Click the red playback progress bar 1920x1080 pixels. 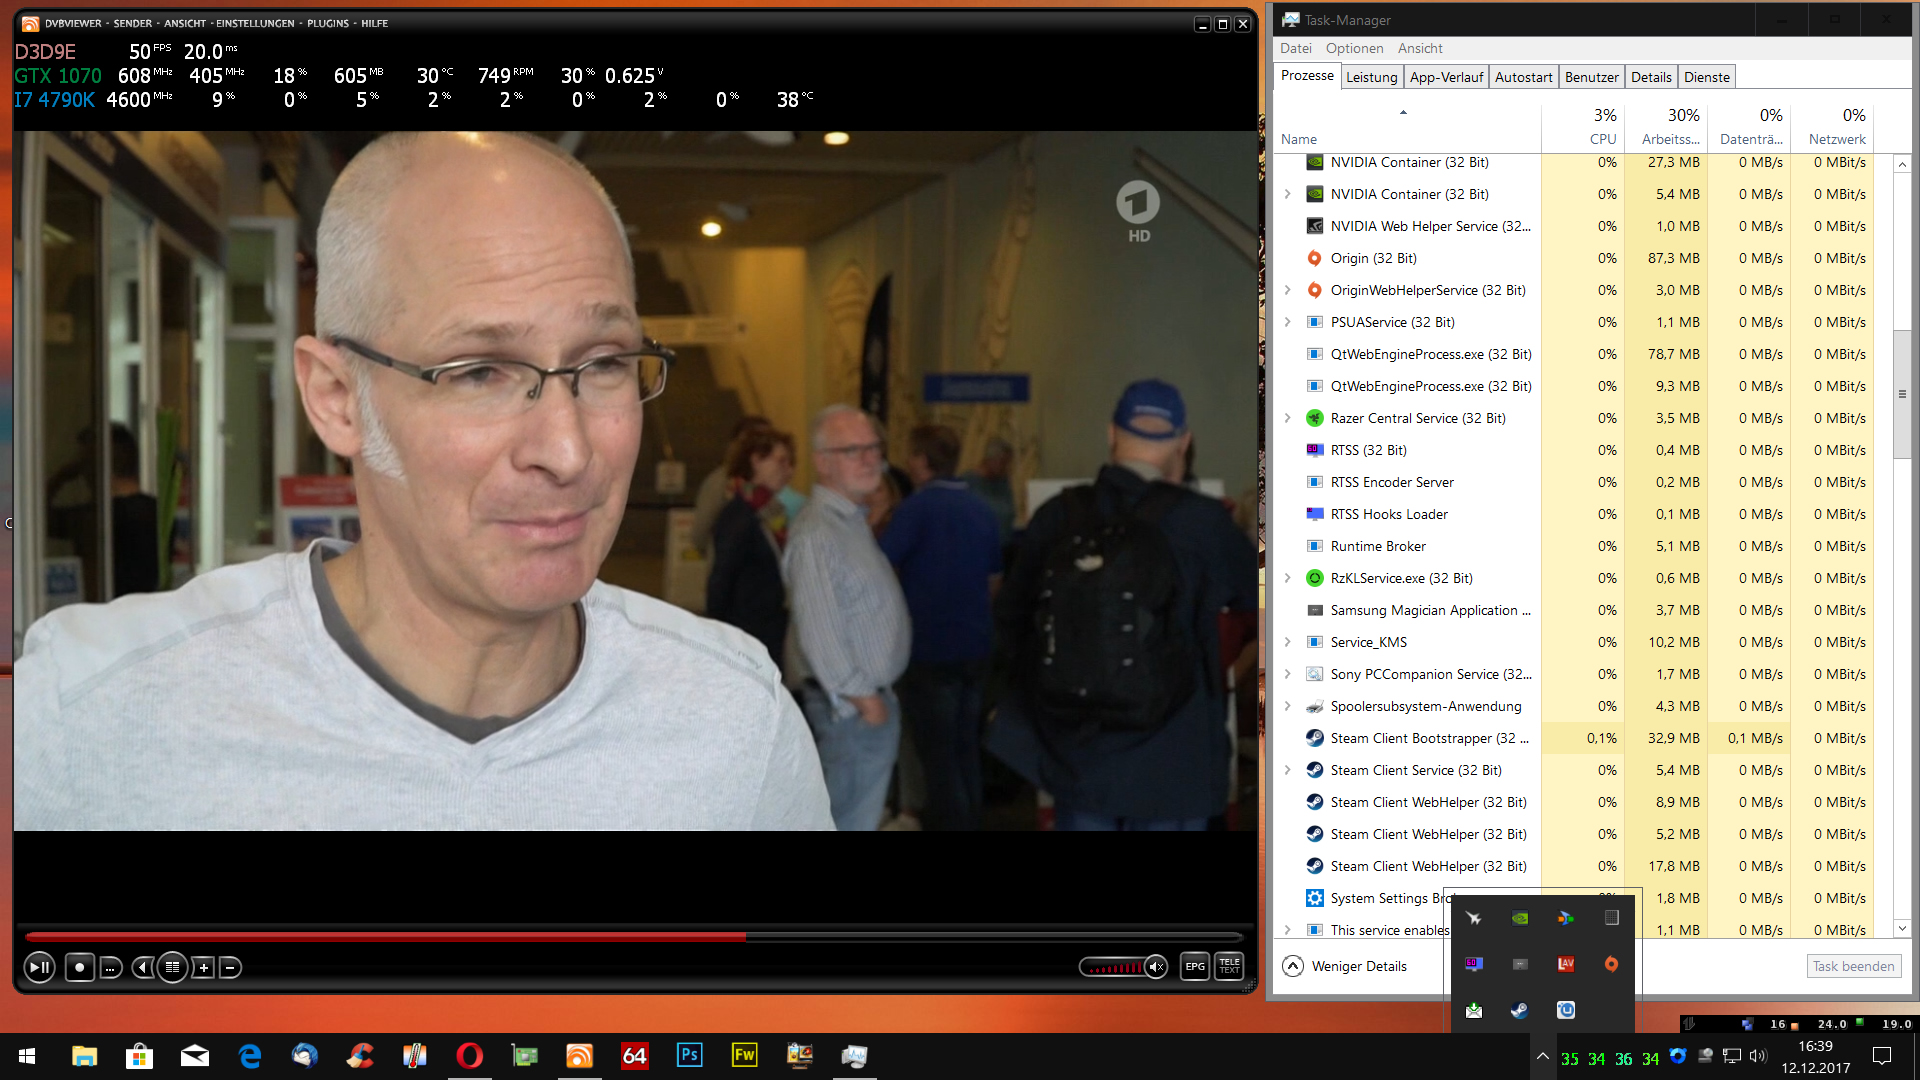(x=385, y=937)
